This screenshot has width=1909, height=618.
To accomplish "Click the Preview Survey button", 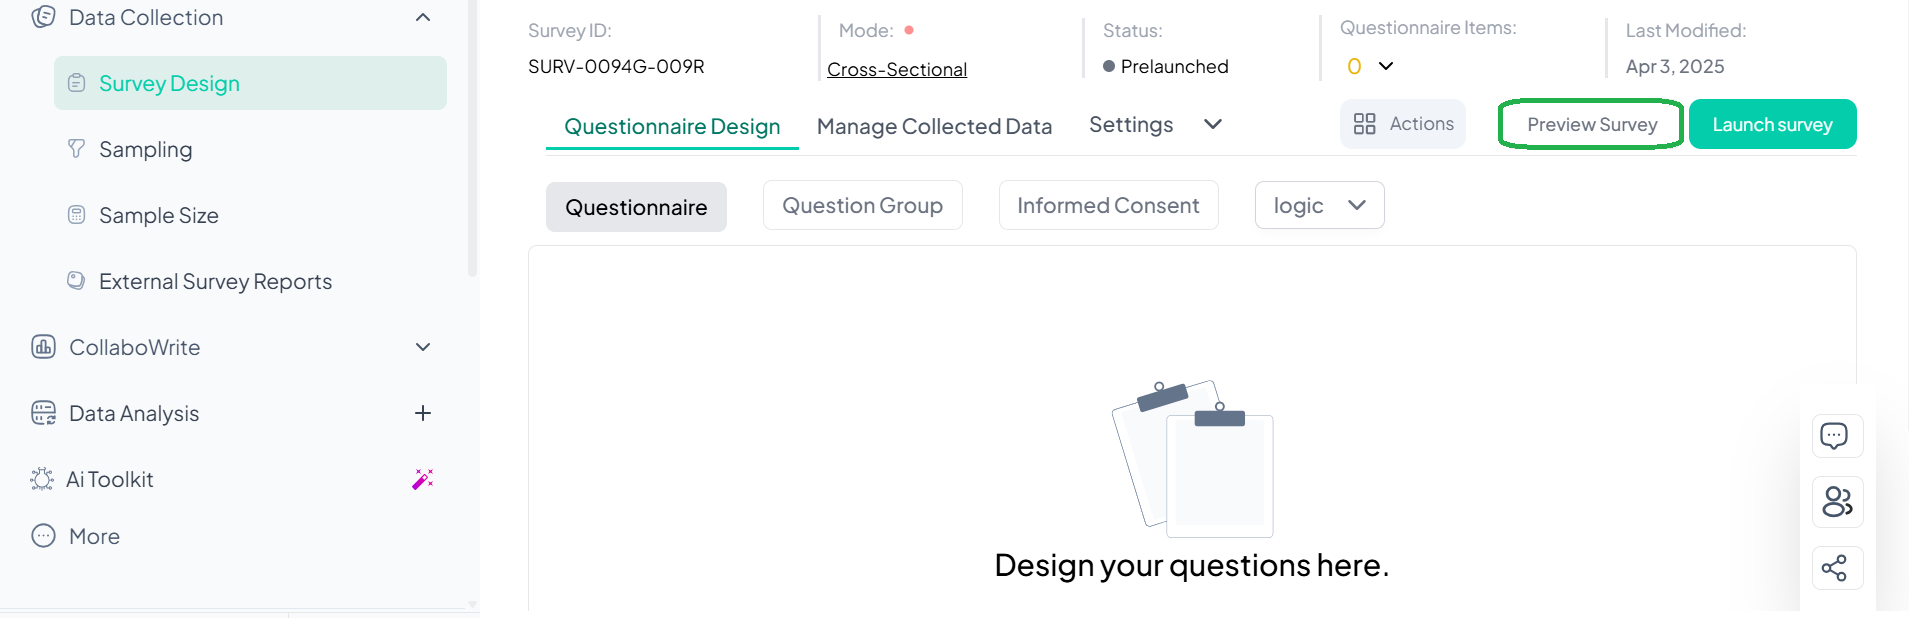I will 1591,125.
